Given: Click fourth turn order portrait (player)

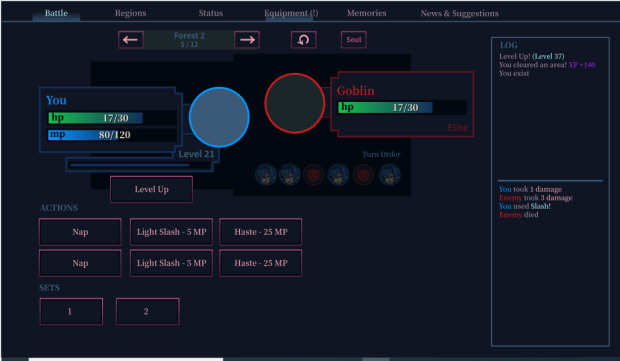Looking at the screenshot, I should [338, 174].
